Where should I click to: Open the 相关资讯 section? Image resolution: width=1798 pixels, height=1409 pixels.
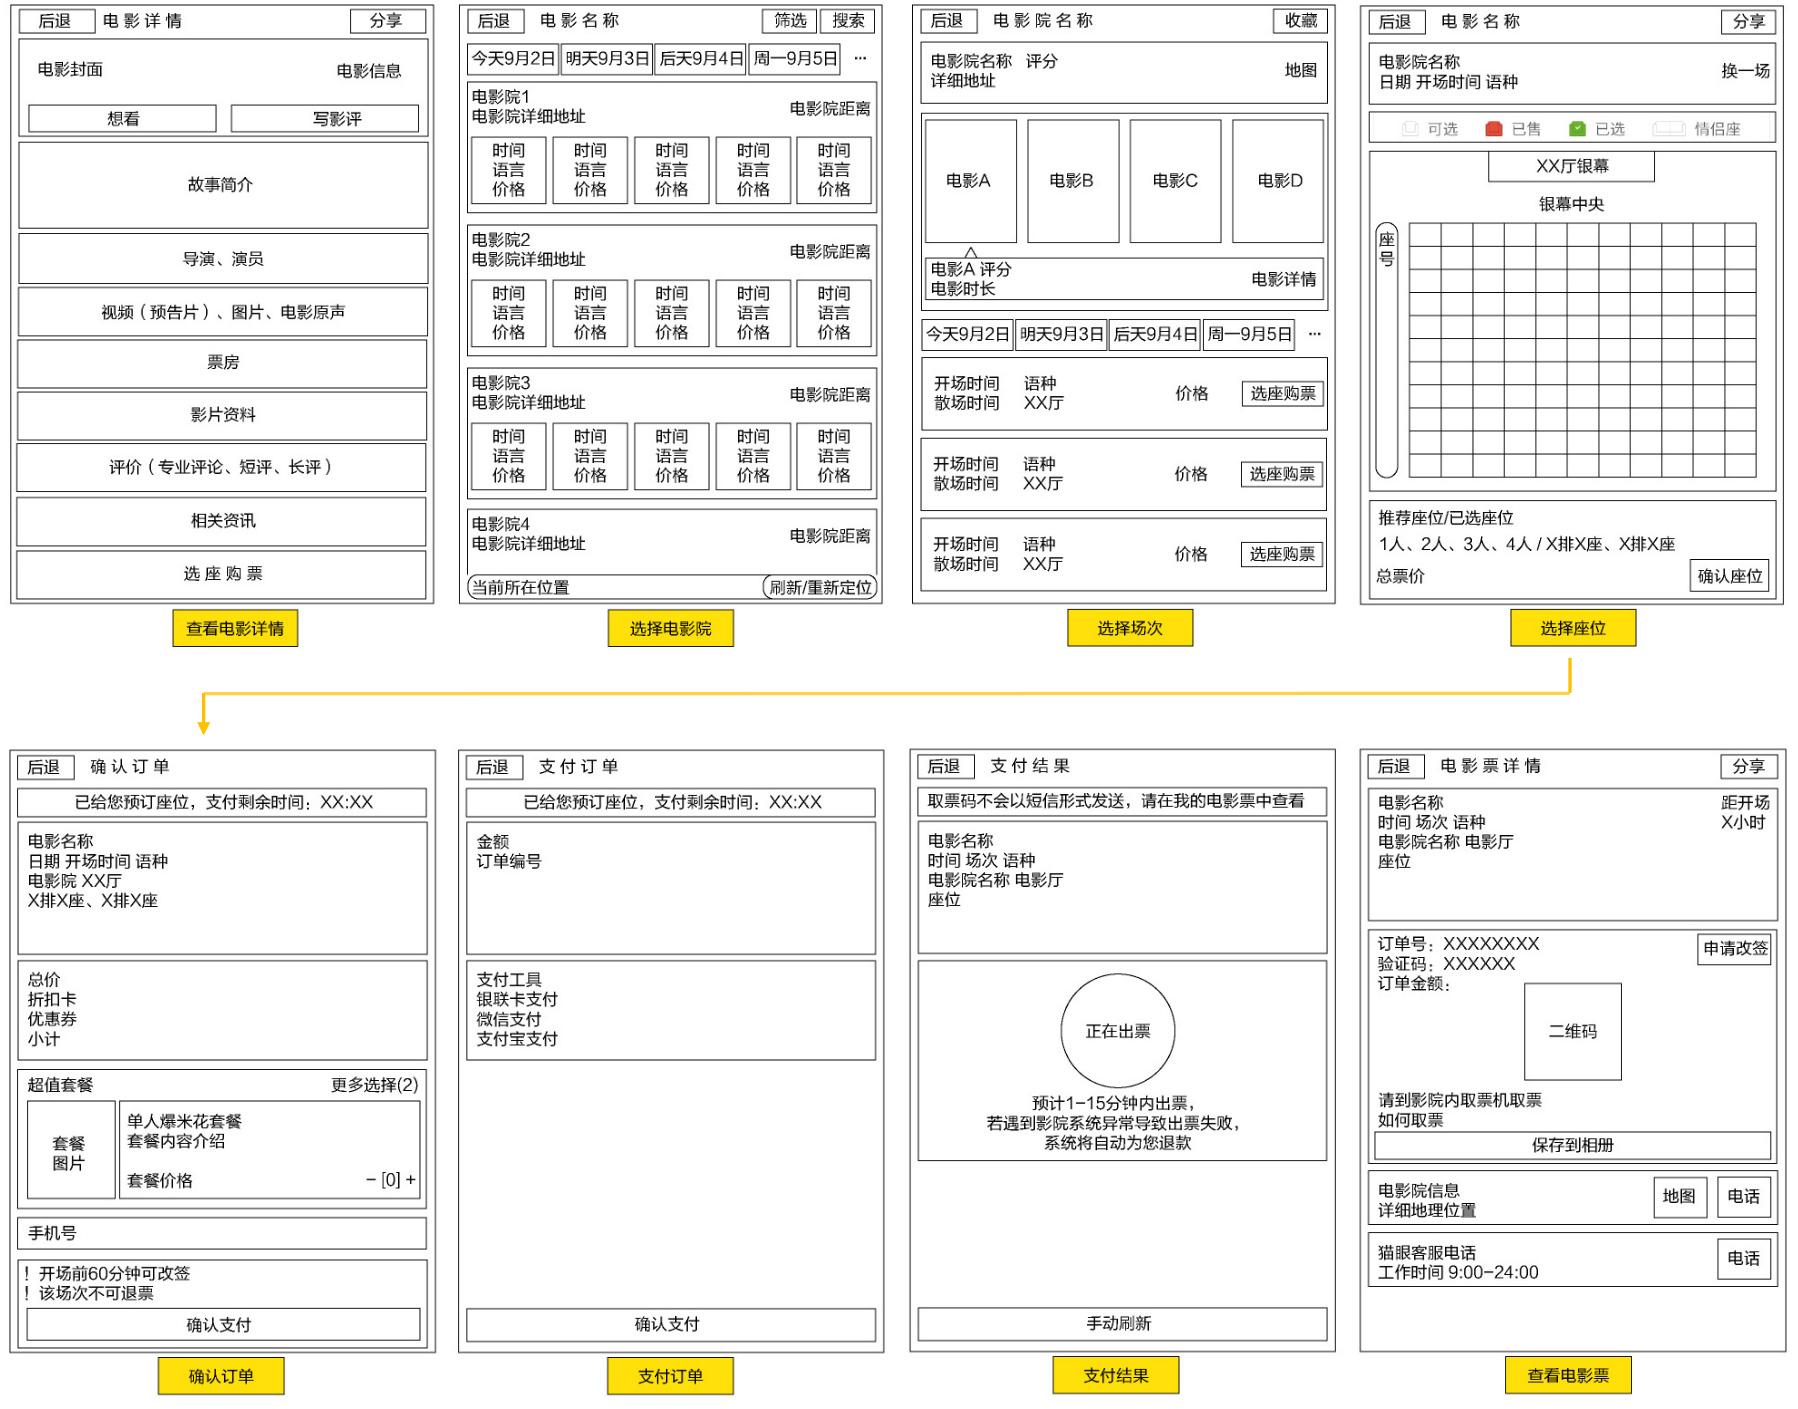tap(223, 521)
